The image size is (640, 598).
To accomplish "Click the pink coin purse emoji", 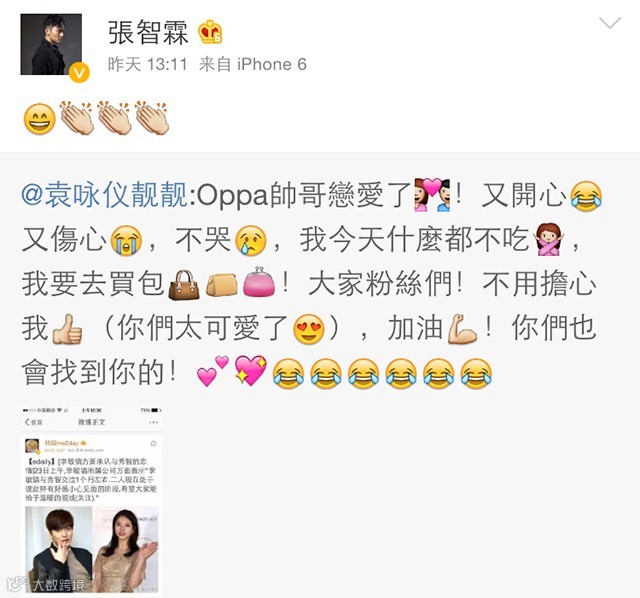I will (x=259, y=282).
